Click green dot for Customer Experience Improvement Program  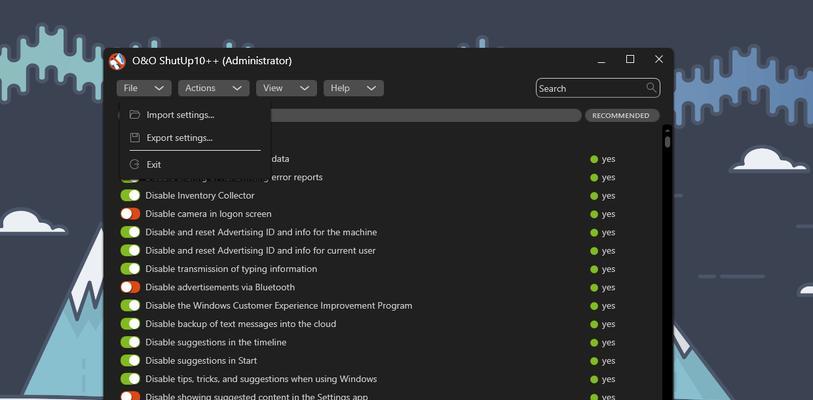pyautogui.click(x=594, y=306)
